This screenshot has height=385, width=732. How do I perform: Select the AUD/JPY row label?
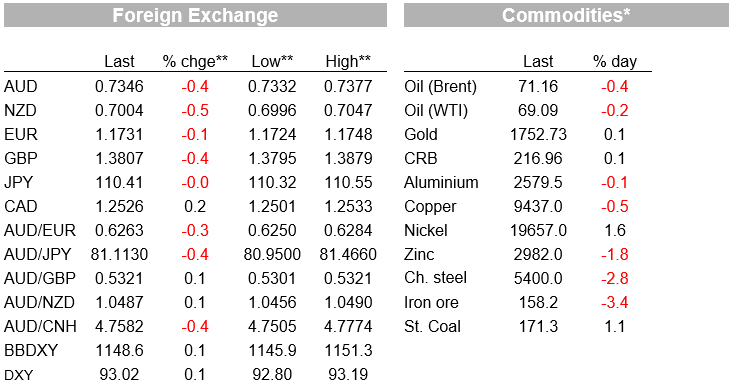[x=37, y=254]
